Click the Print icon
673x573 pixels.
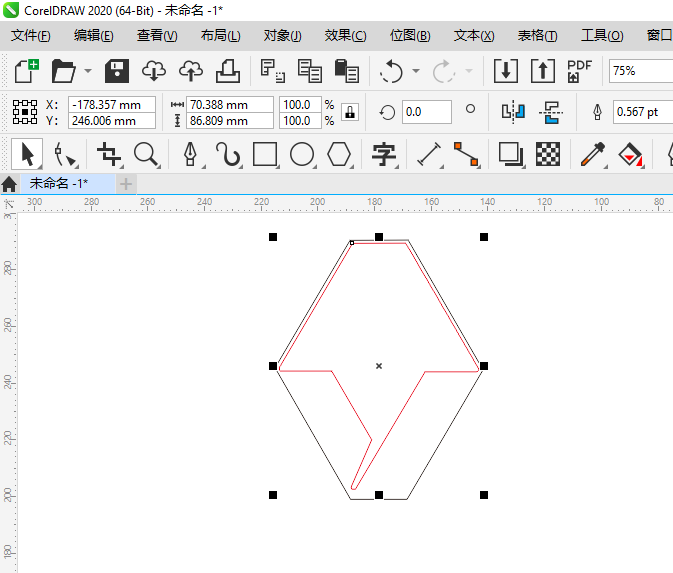(227, 71)
